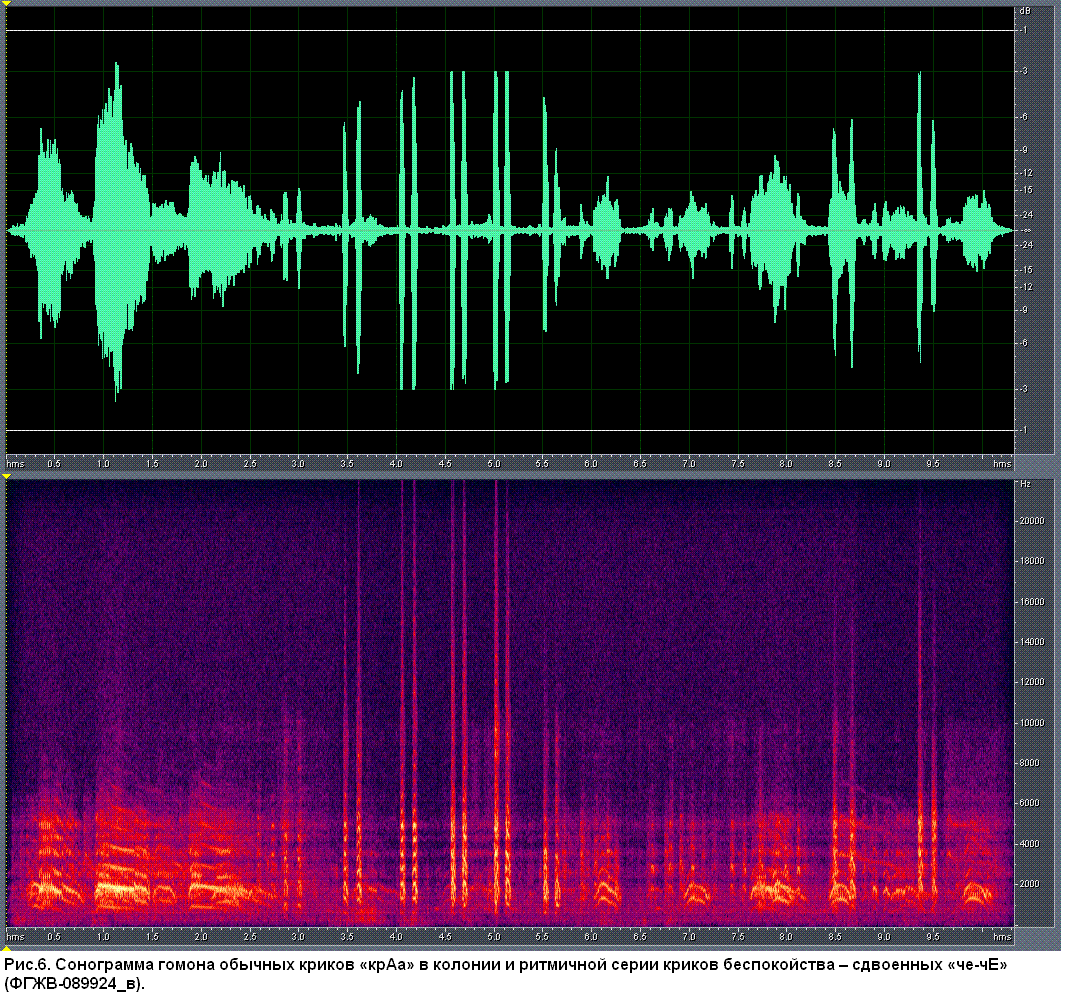Click 5.5 on the spectrogram time ruler
This screenshot has width=1068, height=1000.
coord(542,937)
